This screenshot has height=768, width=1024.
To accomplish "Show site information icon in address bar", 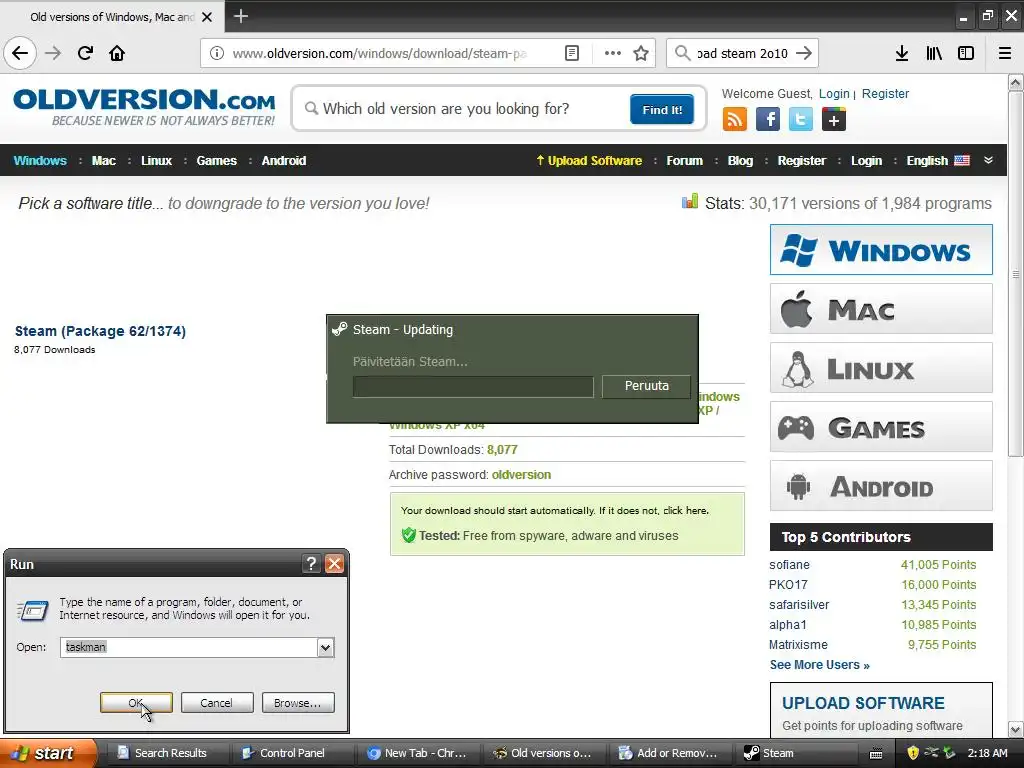I will click(x=217, y=53).
